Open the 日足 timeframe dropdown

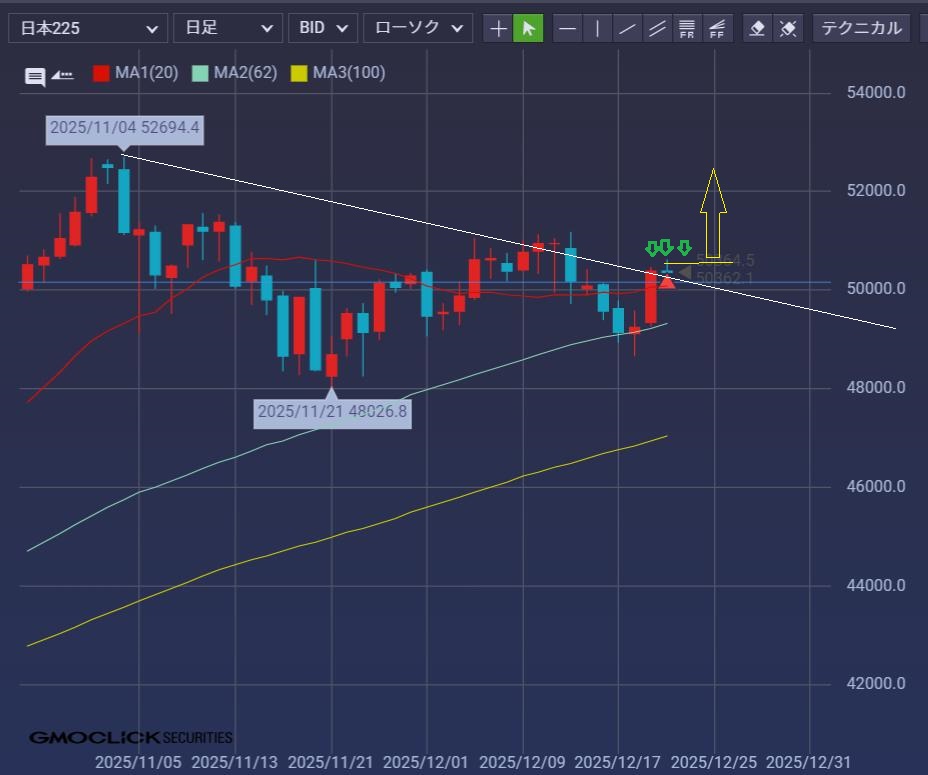point(227,28)
